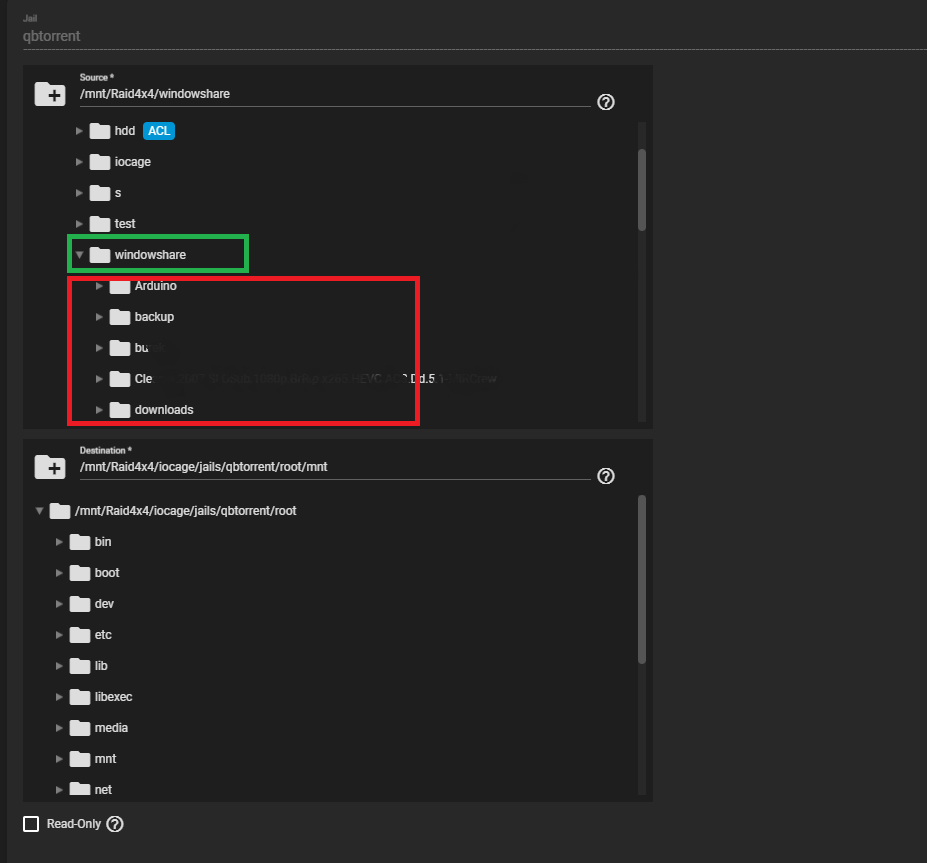This screenshot has height=863, width=927.
Task: Click the Source path input field
Action: [x=335, y=95]
